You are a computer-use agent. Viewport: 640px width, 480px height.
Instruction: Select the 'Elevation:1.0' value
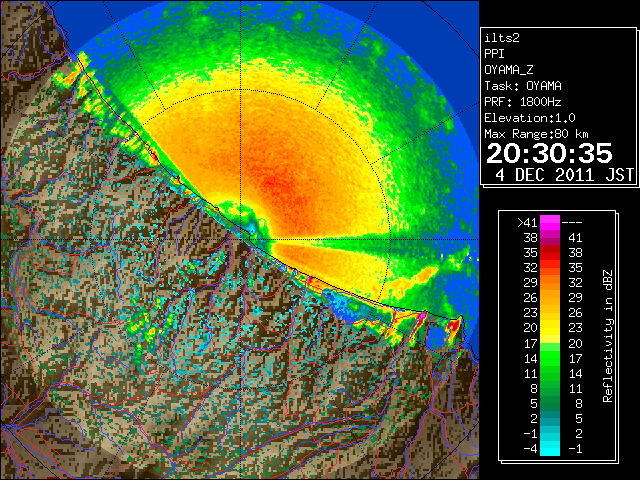point(530,118)
